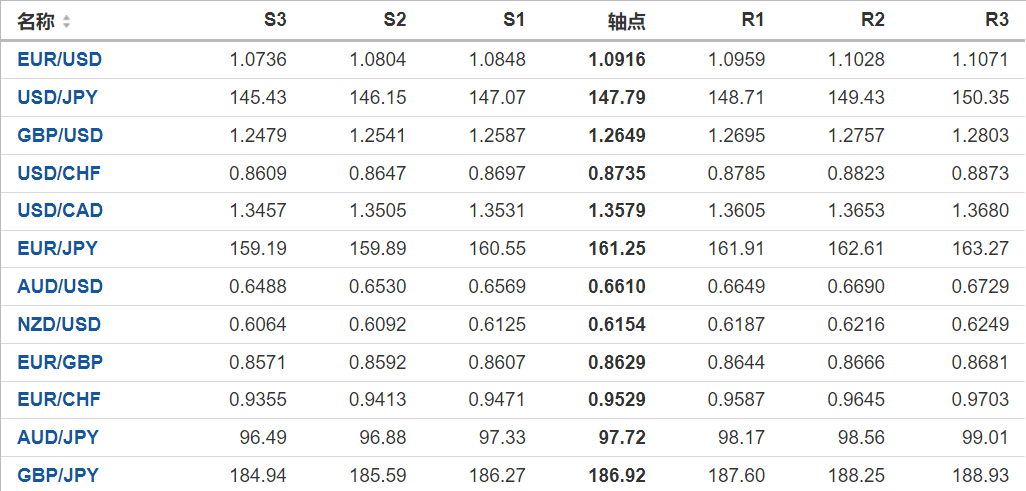Image resolution: width=1026 pixels, height=491 pixels.
Task: Open the USD/CHF pair link
Action: coord(58,174)
